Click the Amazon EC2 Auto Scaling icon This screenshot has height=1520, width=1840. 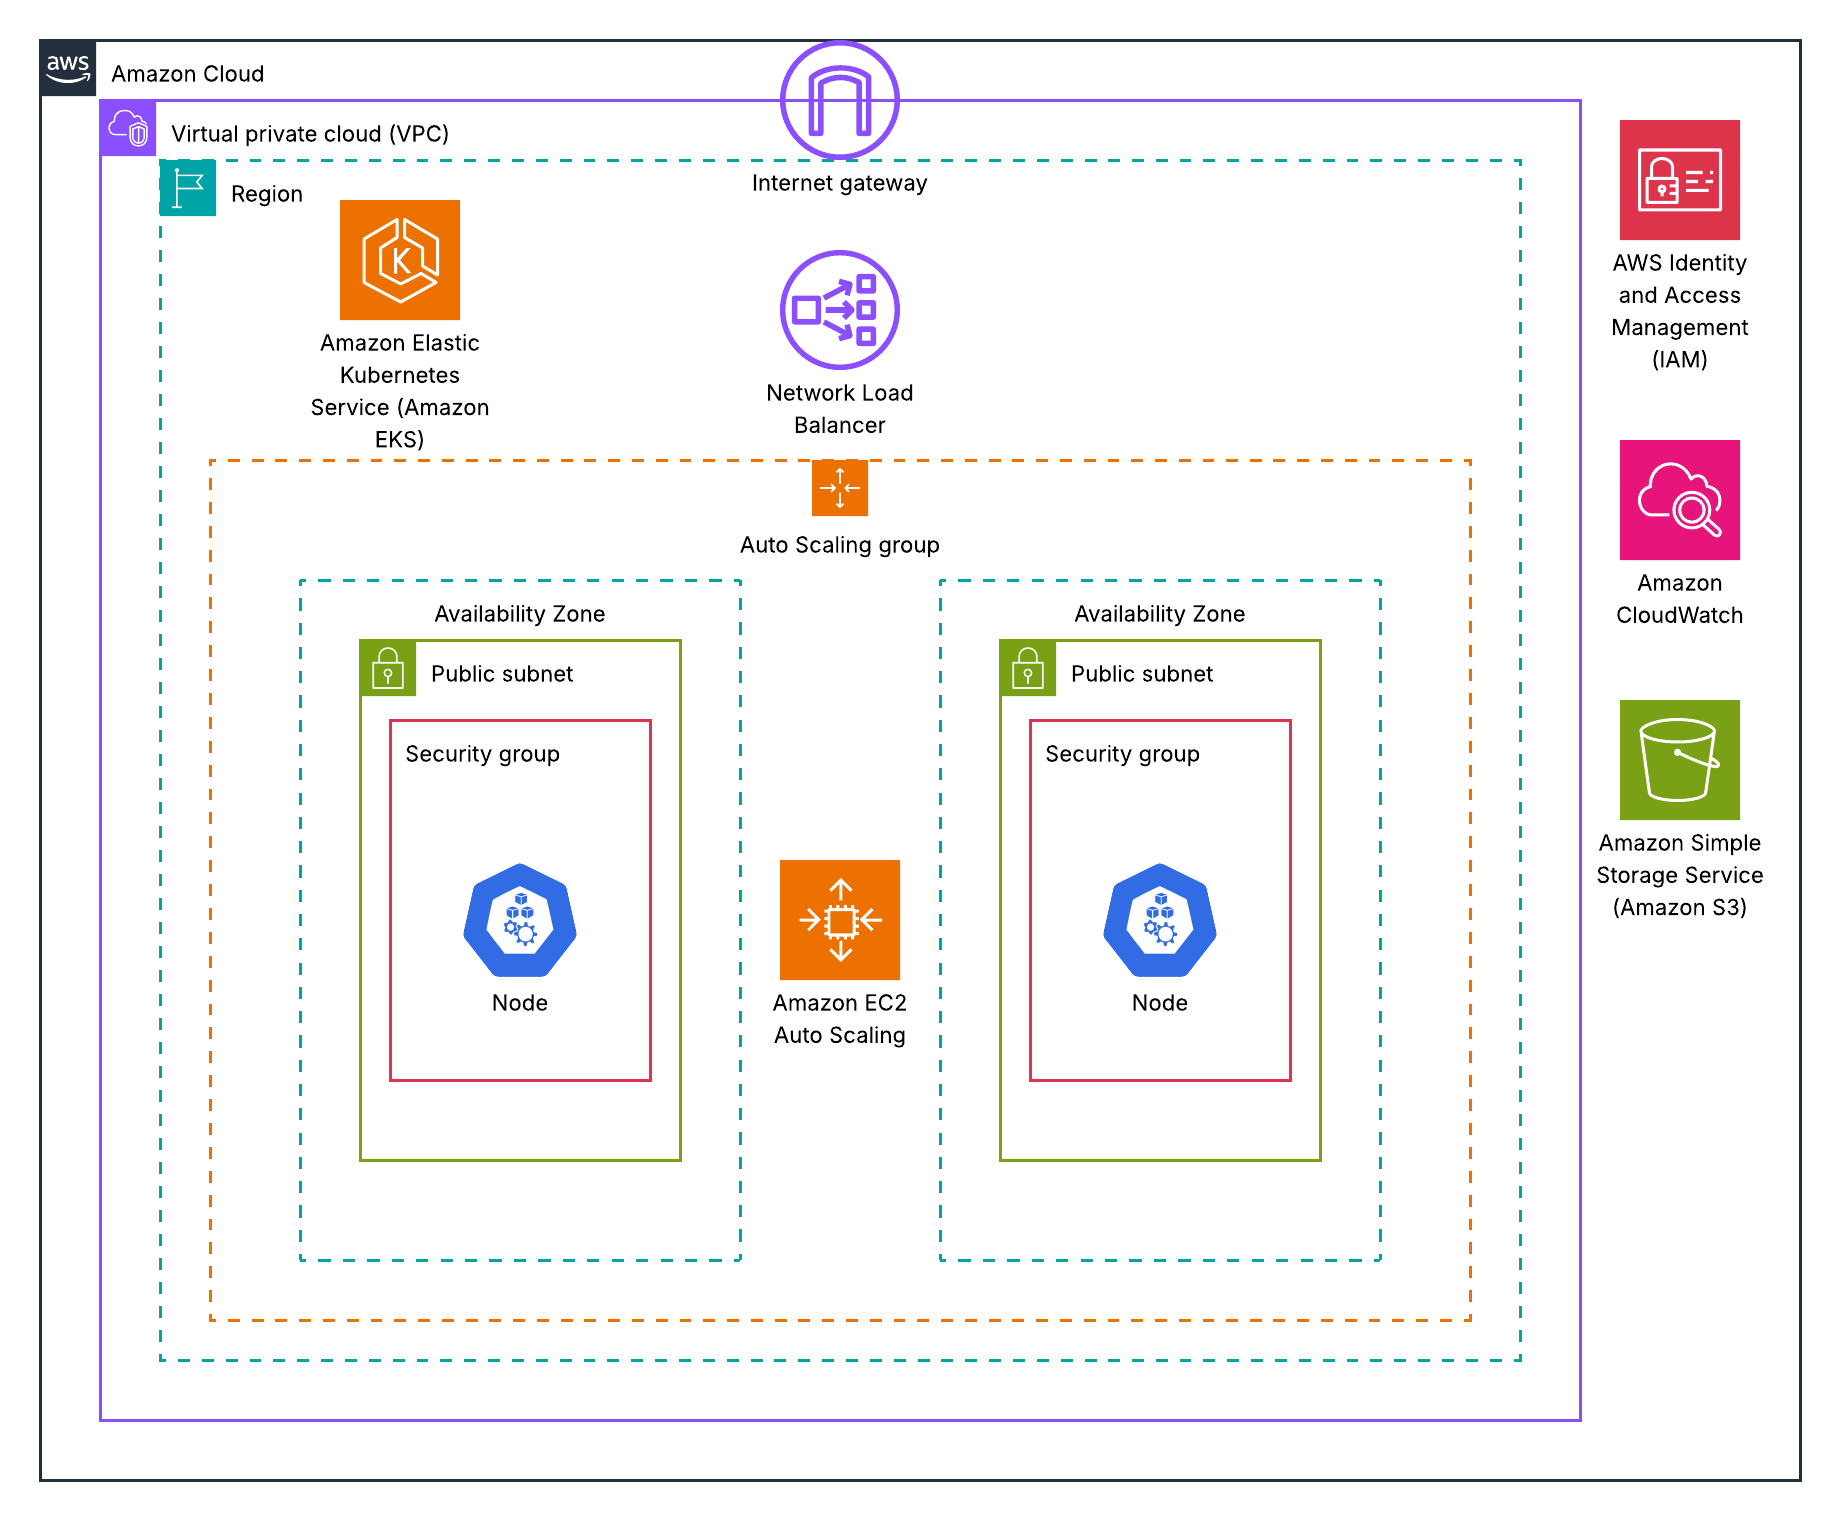click(x=840, y=920)
